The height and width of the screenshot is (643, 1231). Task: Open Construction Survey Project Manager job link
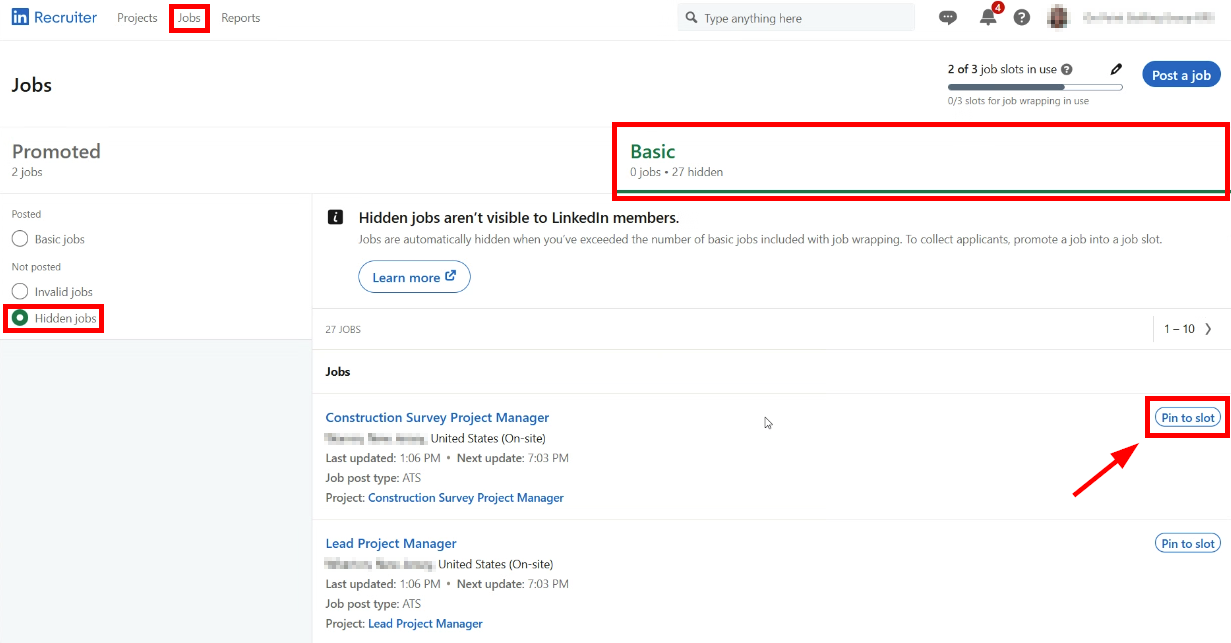click(x=437, y=418)
